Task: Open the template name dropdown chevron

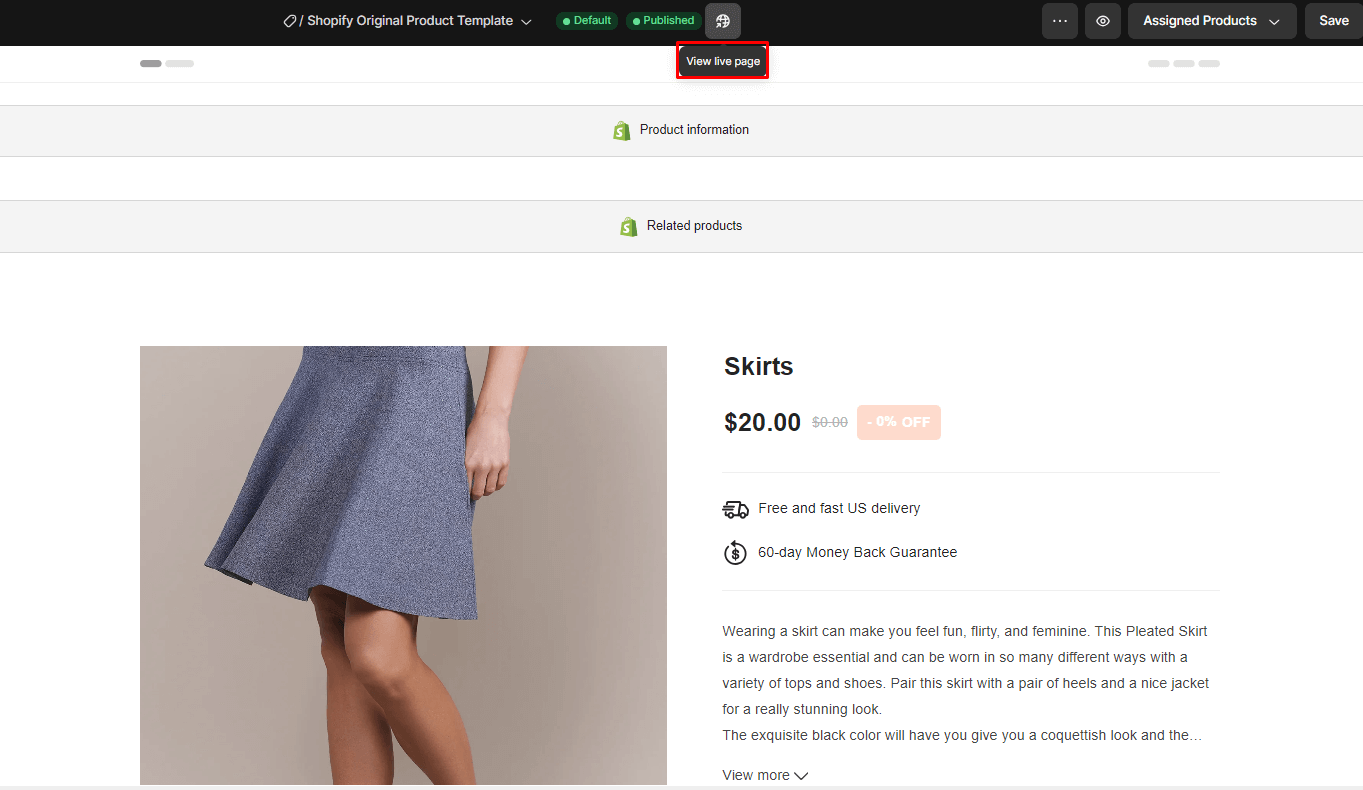Action: point(527,20)
